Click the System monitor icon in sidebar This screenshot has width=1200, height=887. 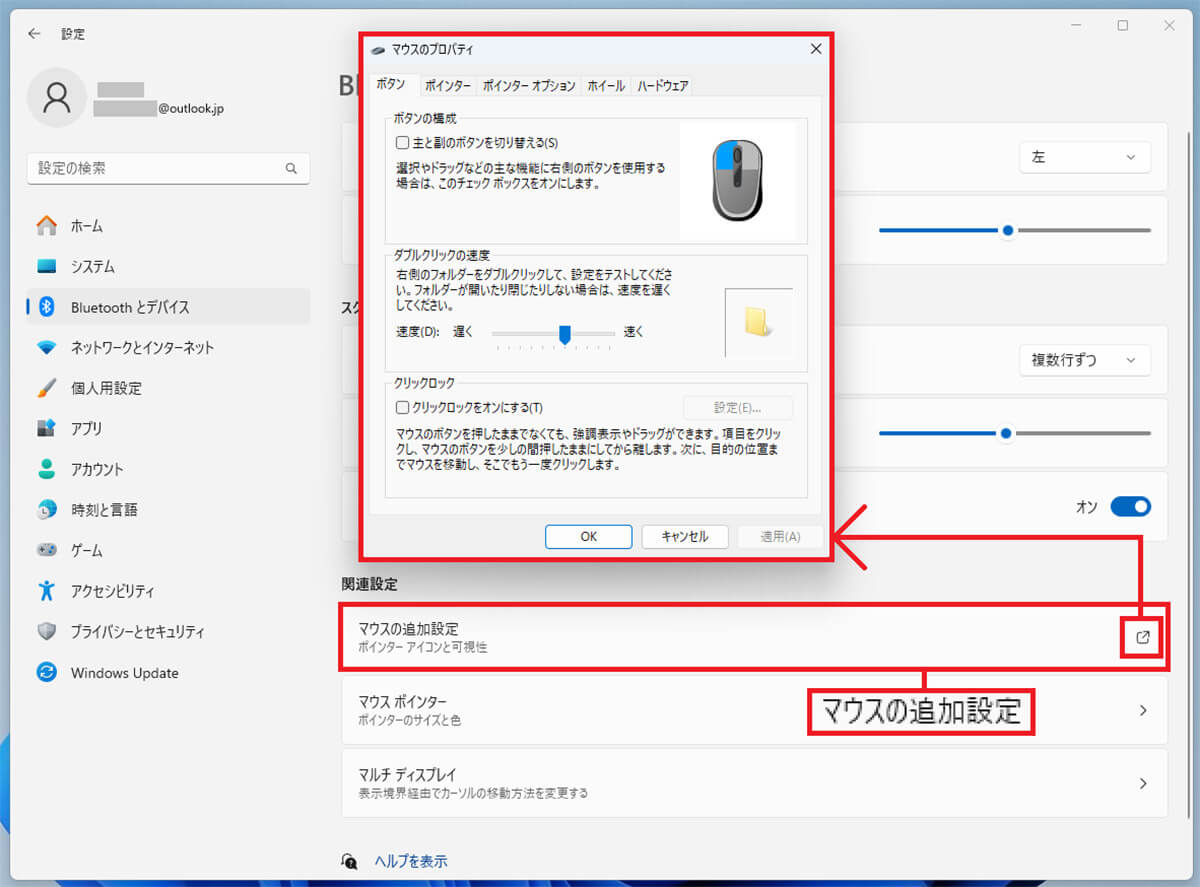(47, 267)
